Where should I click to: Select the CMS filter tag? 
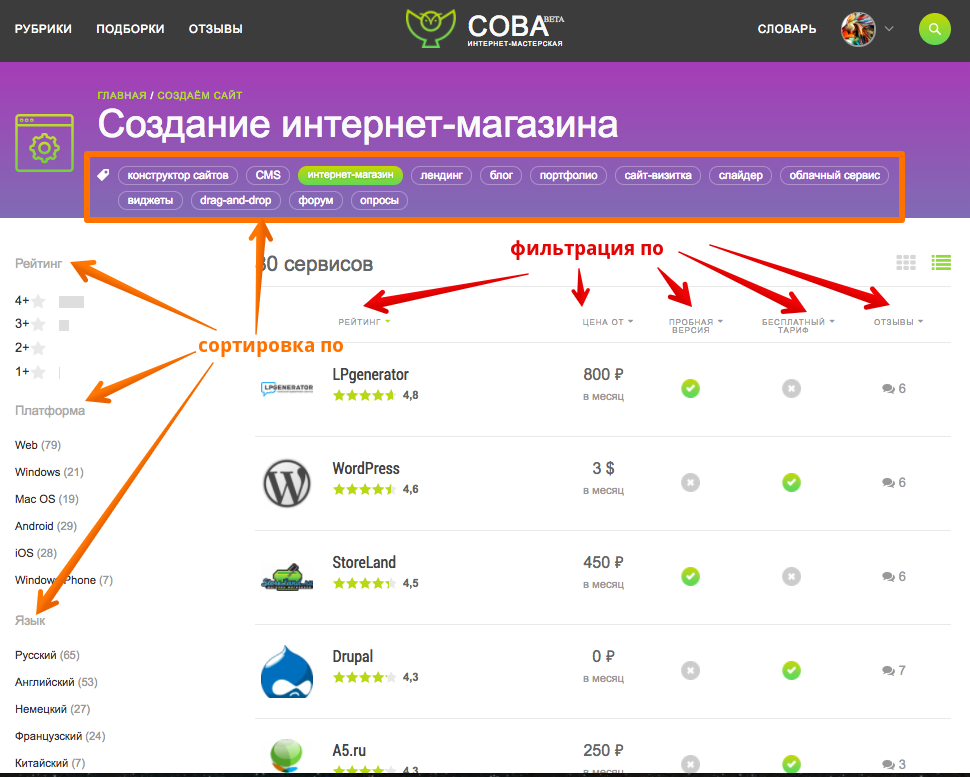tap(267, 174)
